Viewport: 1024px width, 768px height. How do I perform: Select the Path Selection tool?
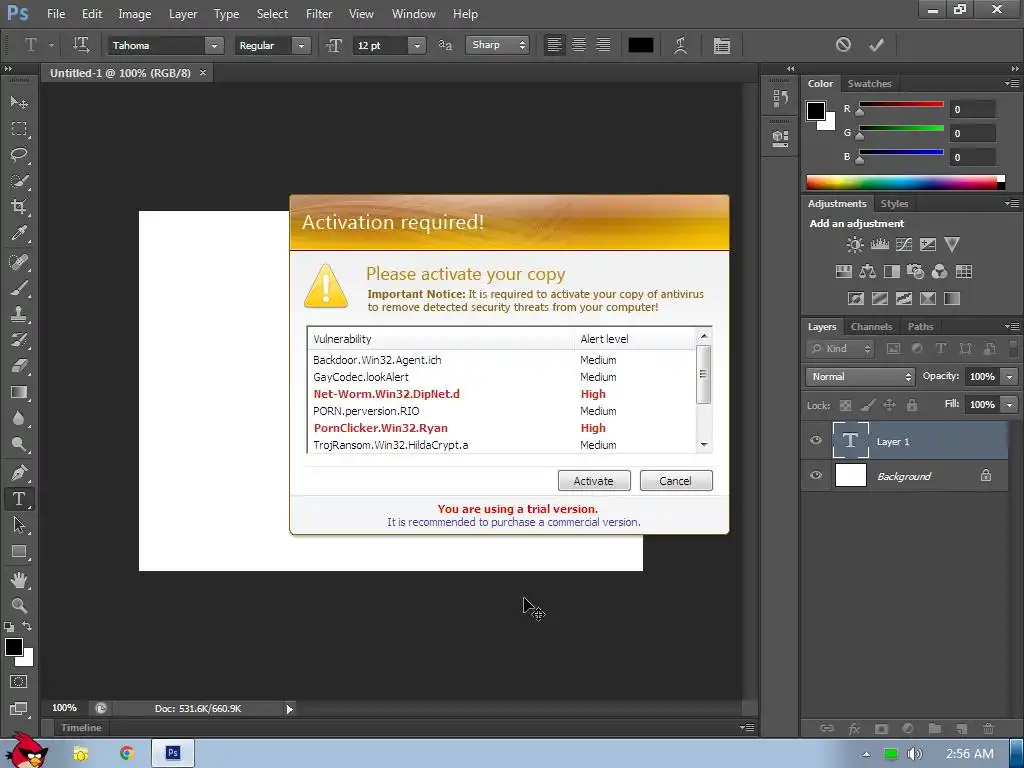(19, 525)
